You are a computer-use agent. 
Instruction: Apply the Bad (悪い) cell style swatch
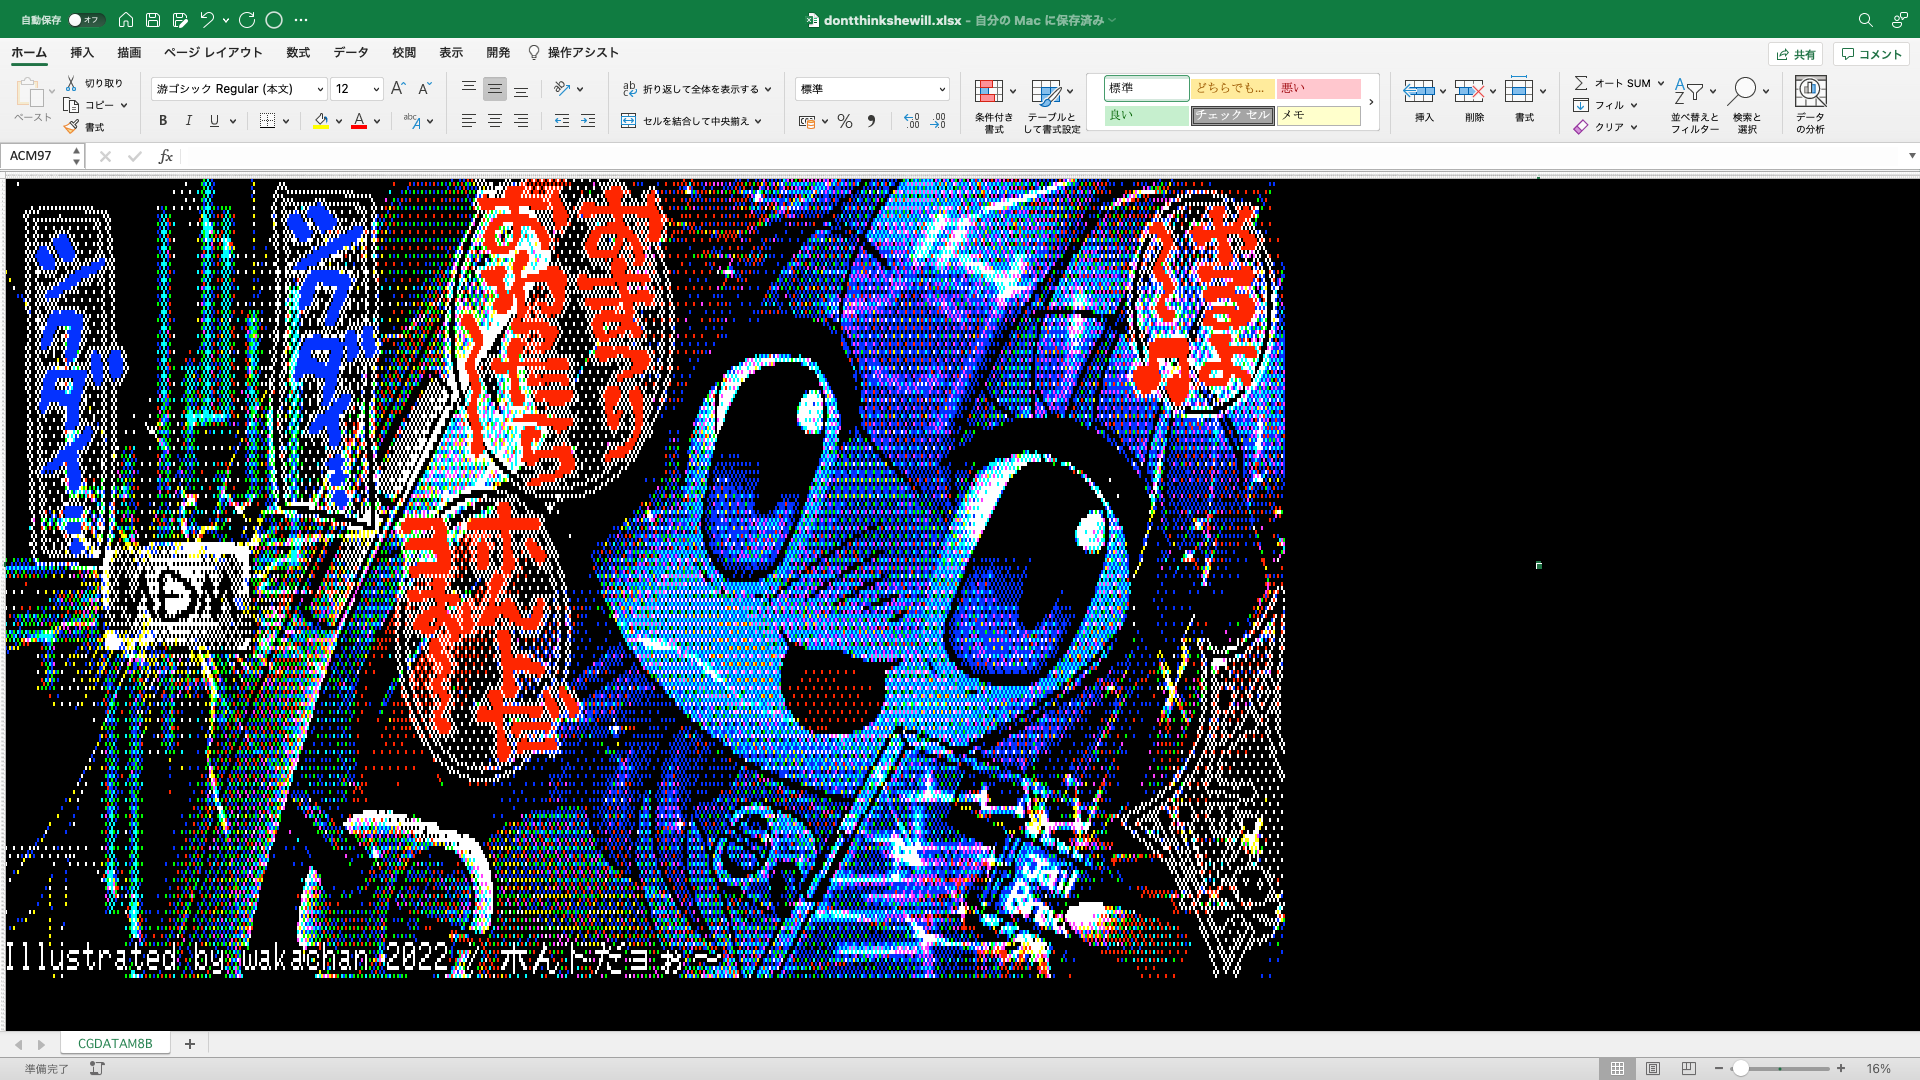pyautogui.click(x=1319, y=88)
